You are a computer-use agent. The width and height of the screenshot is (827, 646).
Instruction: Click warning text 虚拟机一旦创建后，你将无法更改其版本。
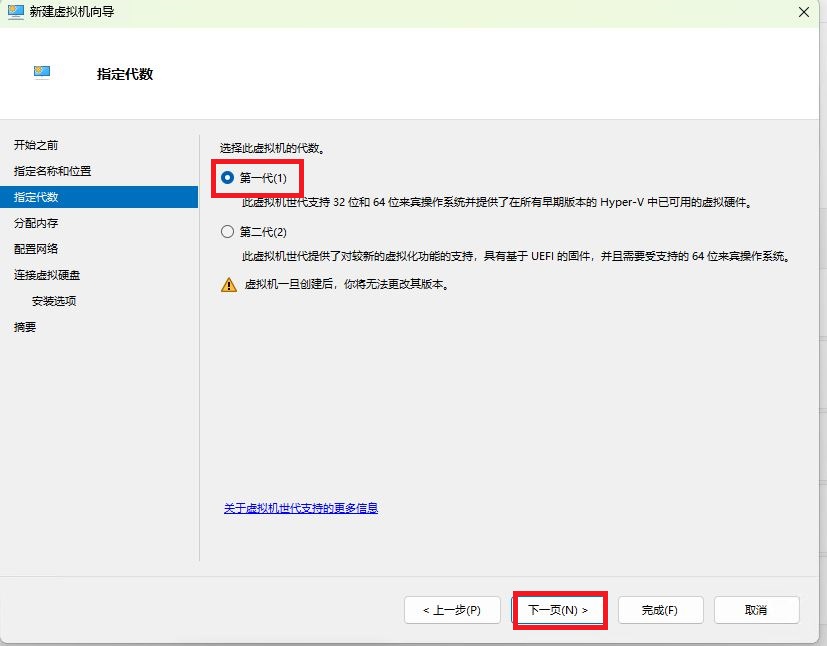coord(347,284)
